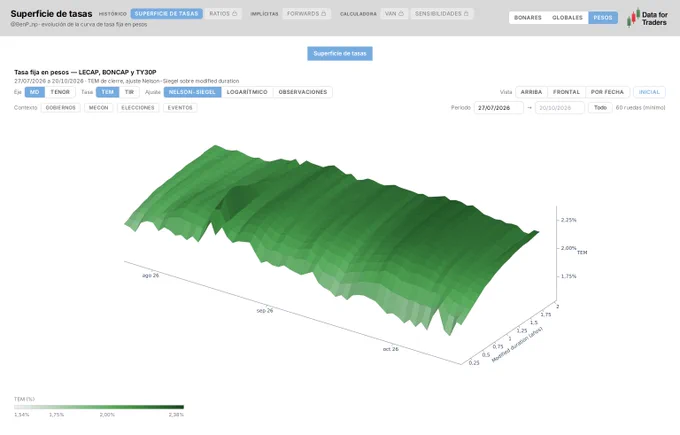680x435 pixels.
Task: Click the lock icon on Ratios
Action: (235, 13)
